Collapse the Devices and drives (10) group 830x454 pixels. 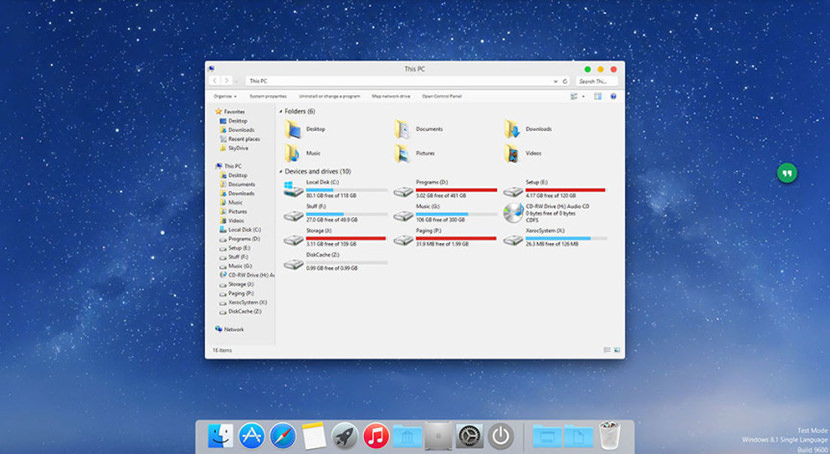pyautogui.click(x=281, y=172)
